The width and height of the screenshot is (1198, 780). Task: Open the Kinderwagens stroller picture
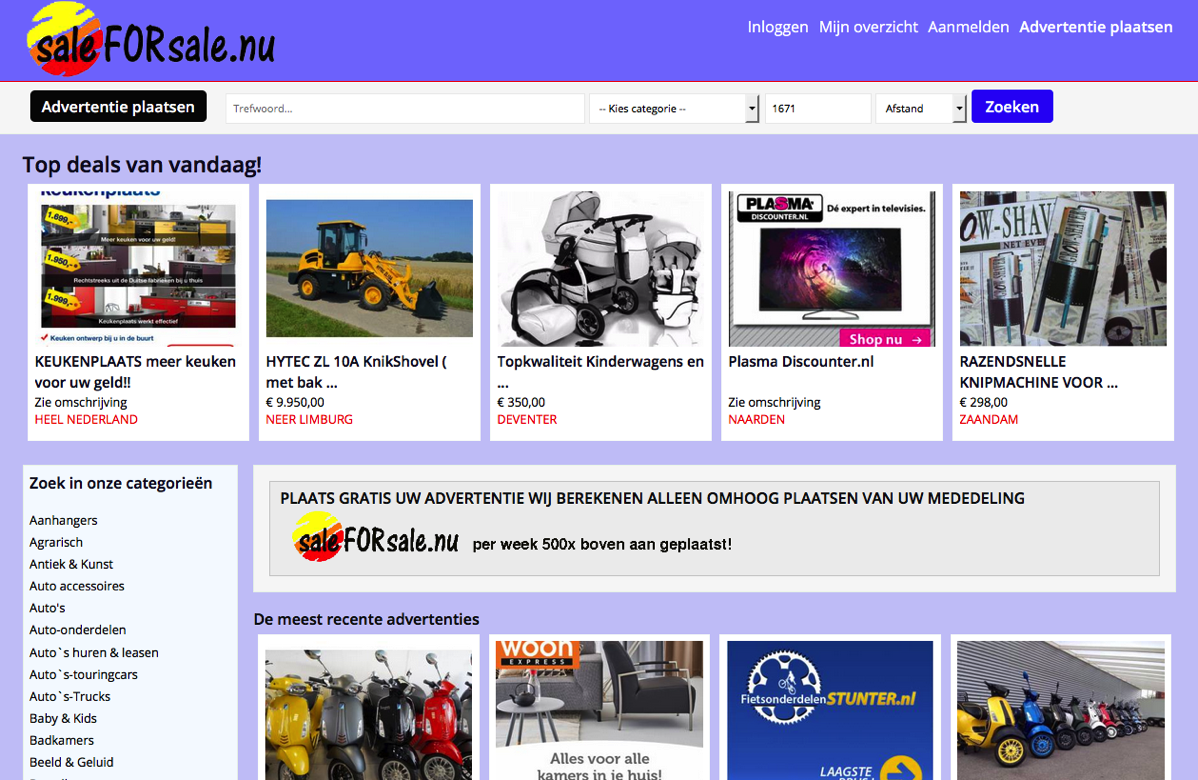pyautogui.click(x=601, y=267)
